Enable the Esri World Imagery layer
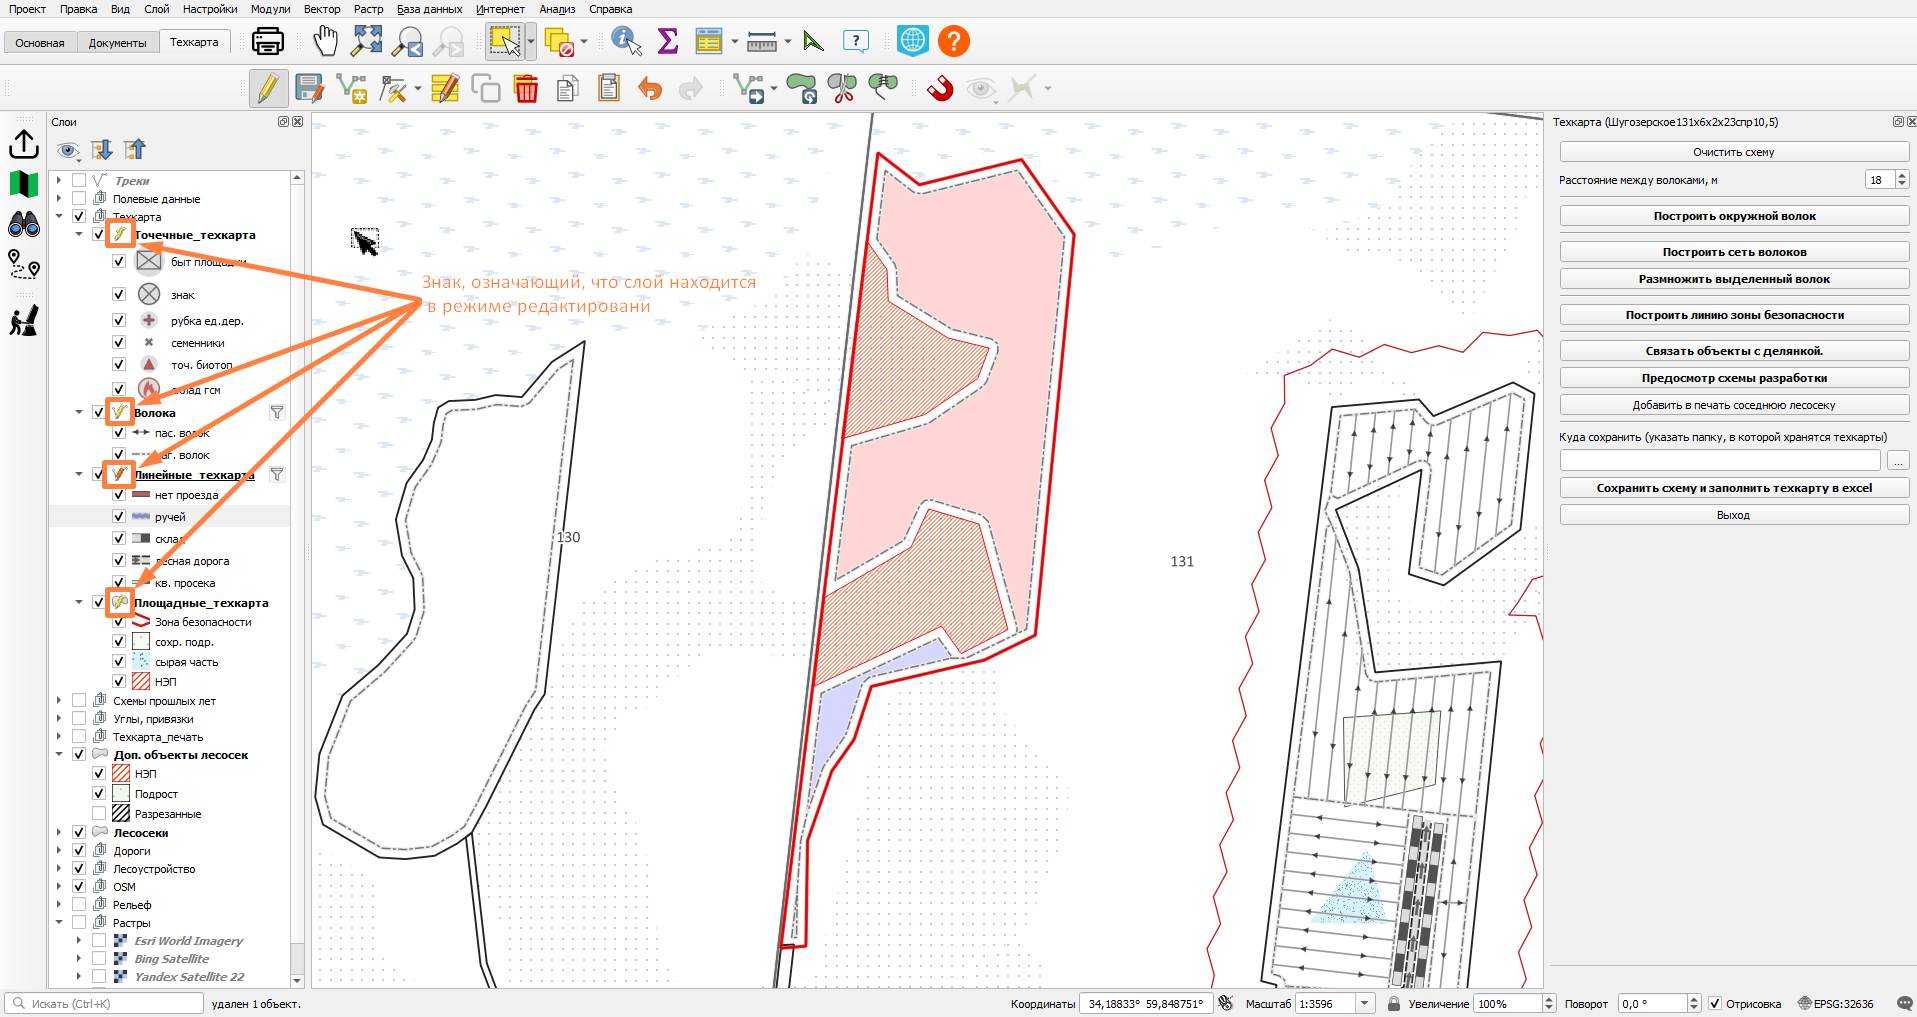 pyautogui.click(x=99, y=940)
